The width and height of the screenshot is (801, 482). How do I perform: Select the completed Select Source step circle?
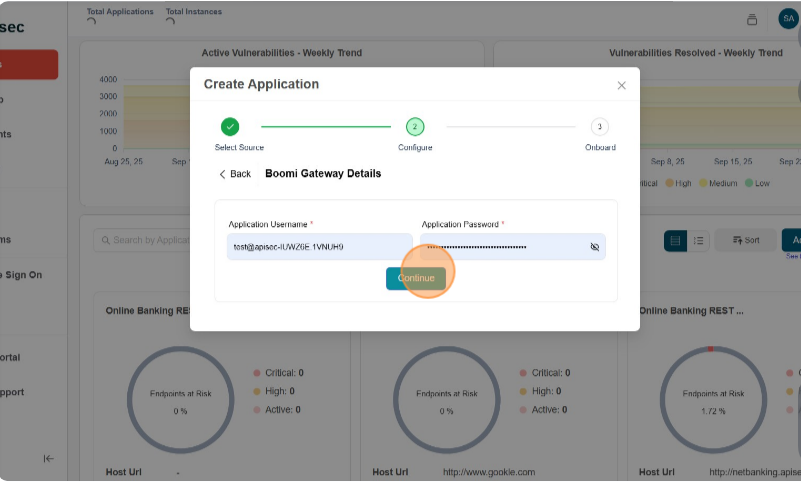(x=230, y=127)
